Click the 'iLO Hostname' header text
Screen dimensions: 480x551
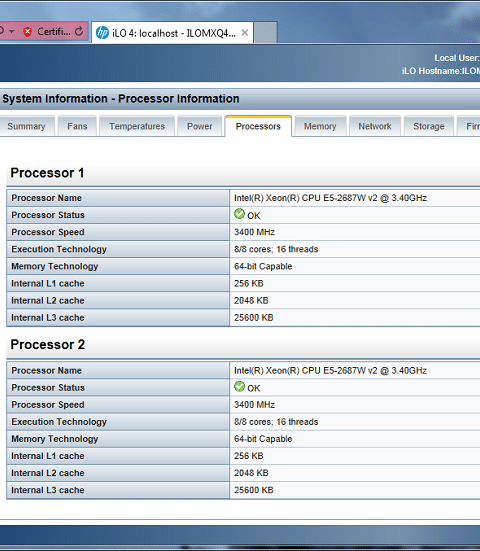point(441,71)
